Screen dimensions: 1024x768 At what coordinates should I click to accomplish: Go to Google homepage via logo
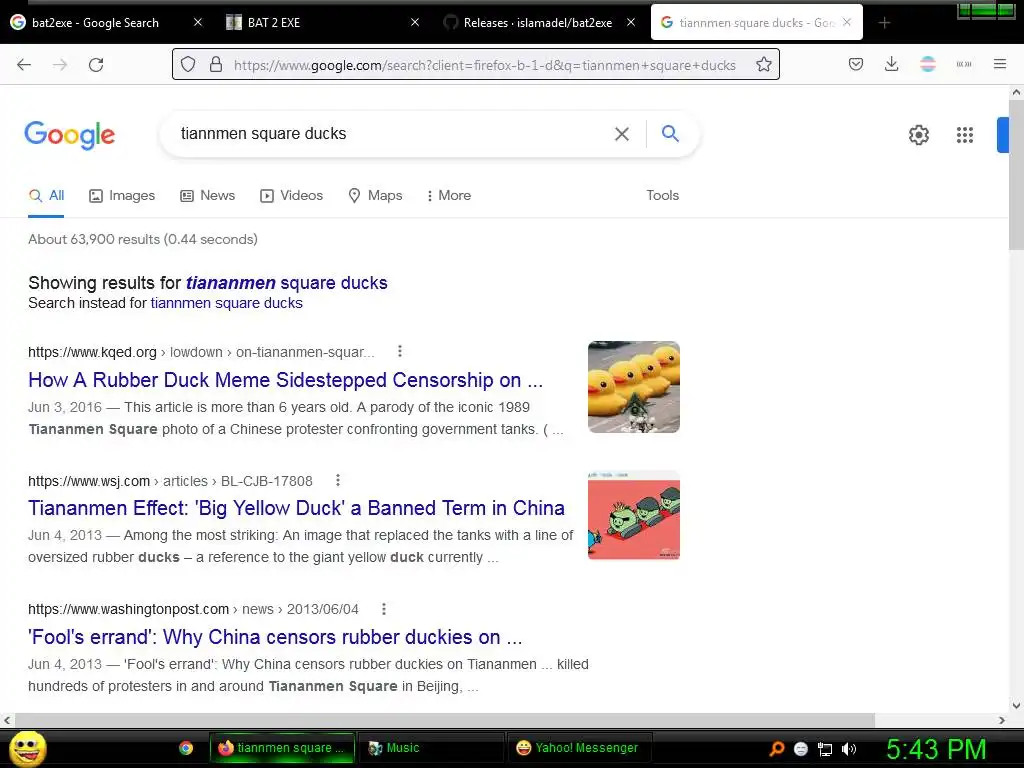click(x=69, y=135)
